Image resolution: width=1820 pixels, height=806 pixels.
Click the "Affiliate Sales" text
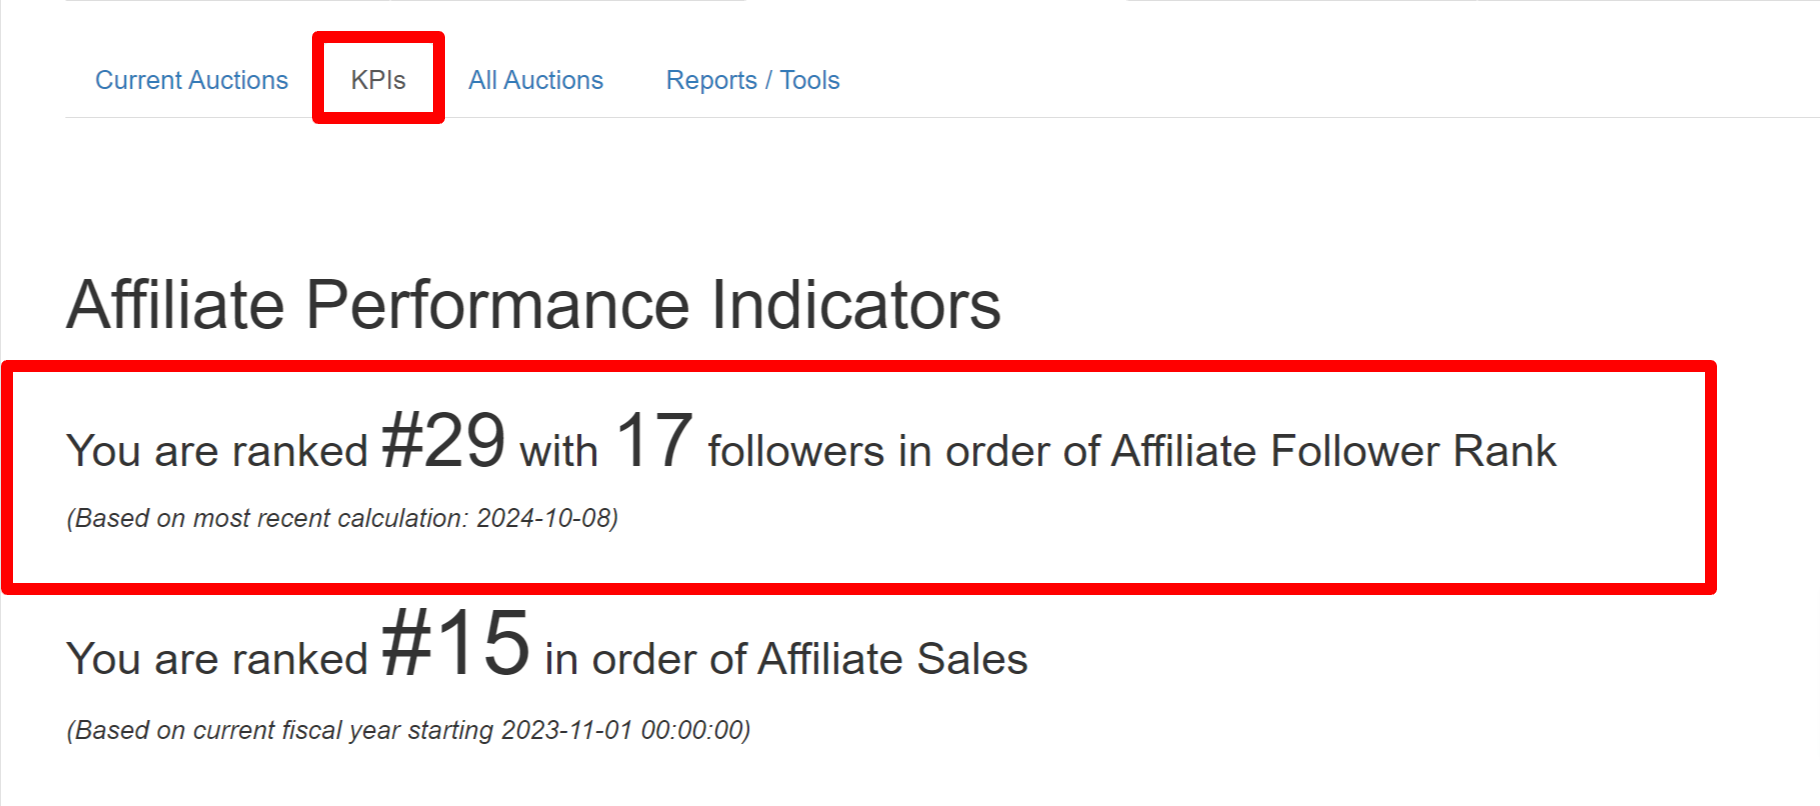[892, 659]
